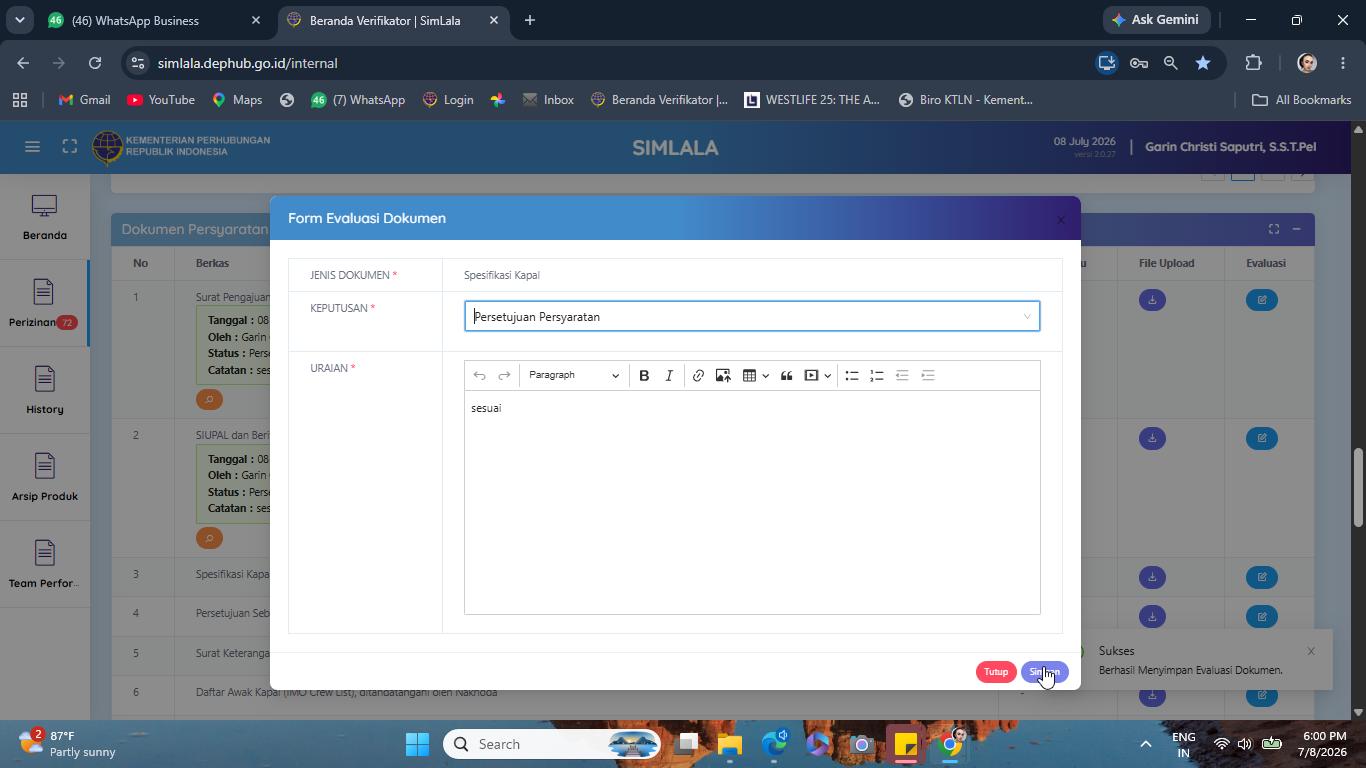Open Arsip Produk in sidebar
Image resolution: width=1366 pixels, height=768 pixels.
tap(44, 478)
